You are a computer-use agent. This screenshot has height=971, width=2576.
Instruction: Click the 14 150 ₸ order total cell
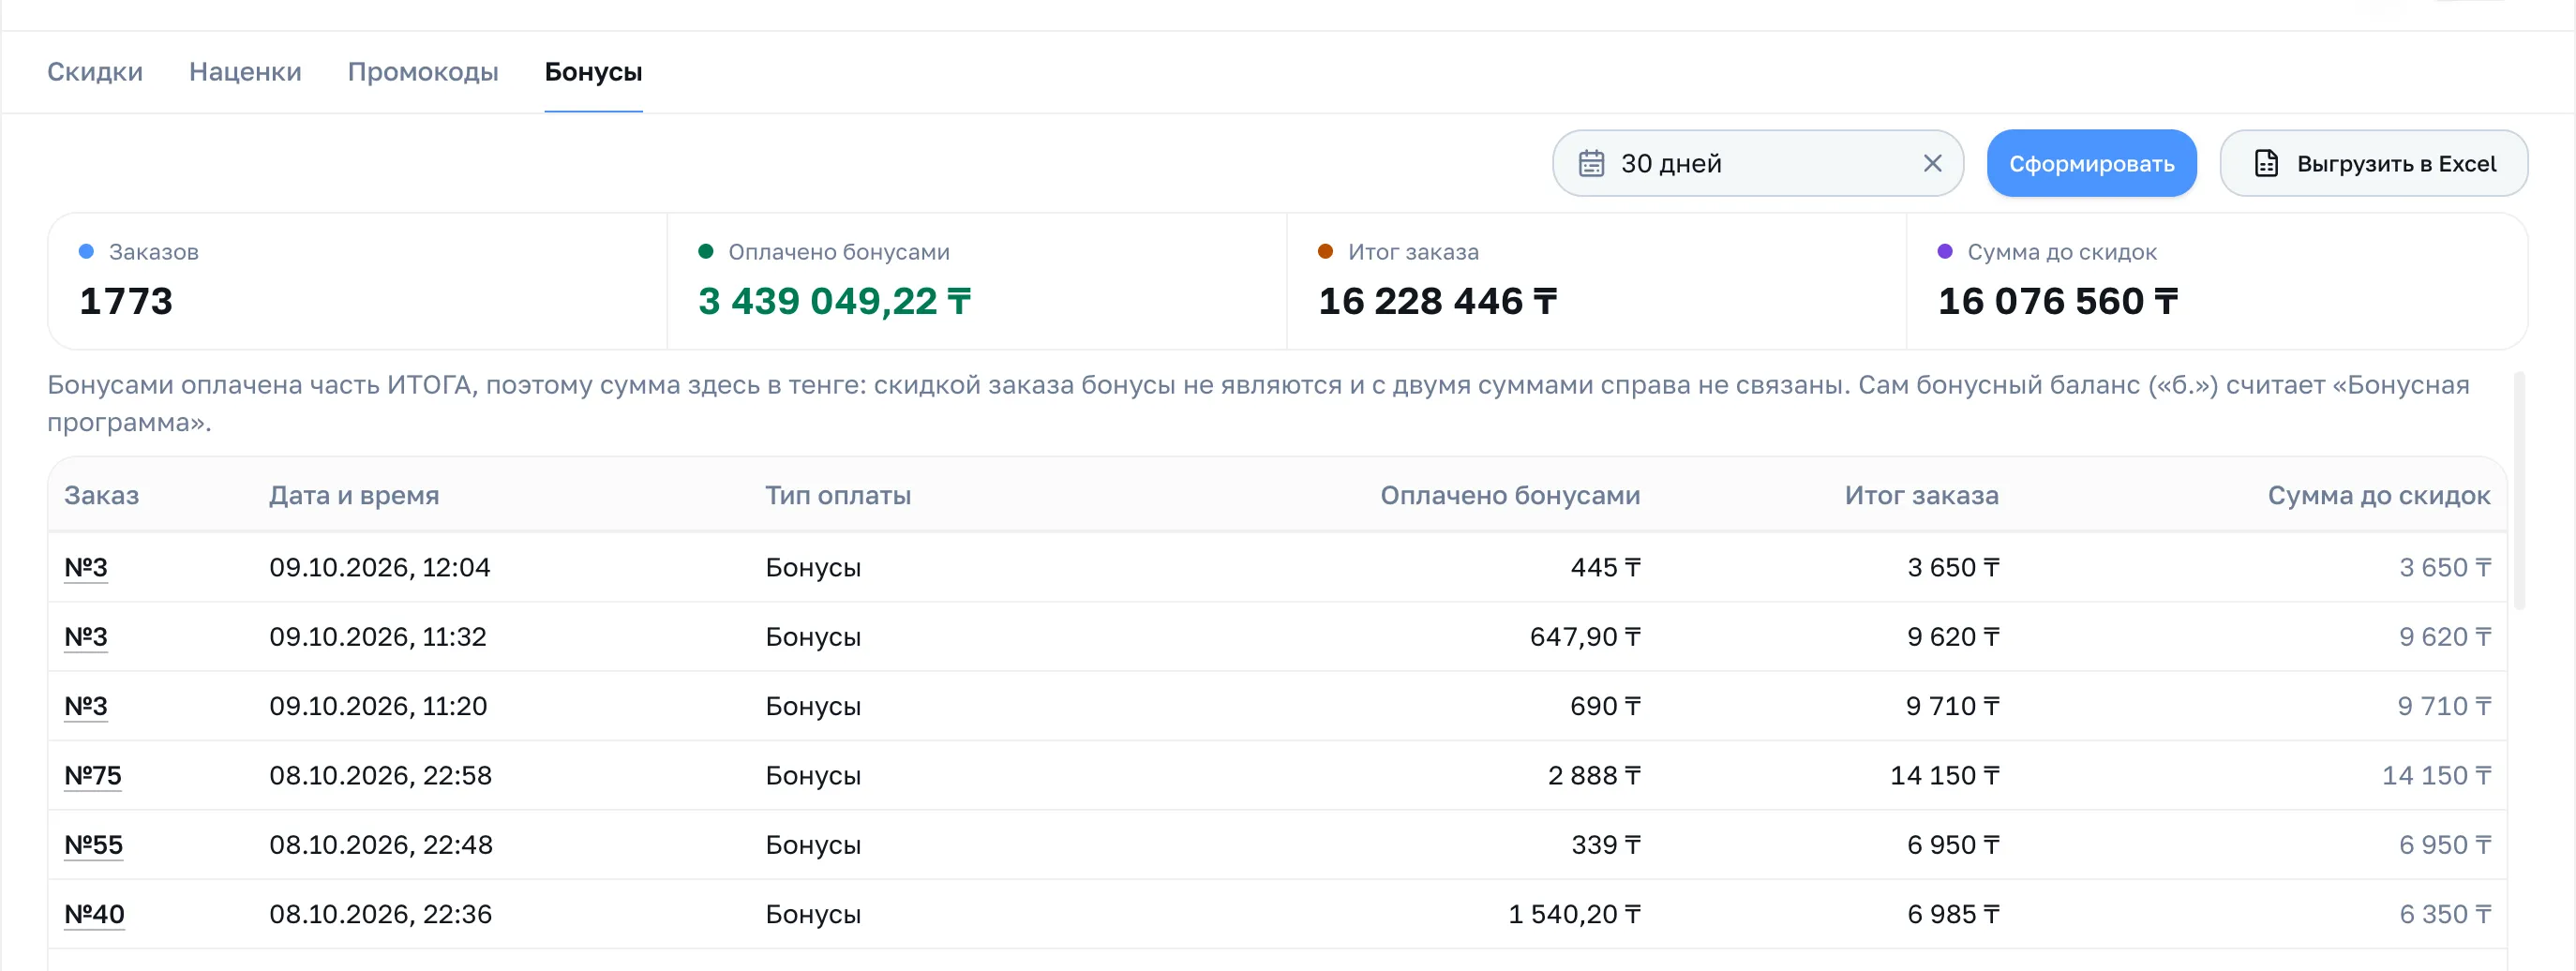(x=1944, y=775)
